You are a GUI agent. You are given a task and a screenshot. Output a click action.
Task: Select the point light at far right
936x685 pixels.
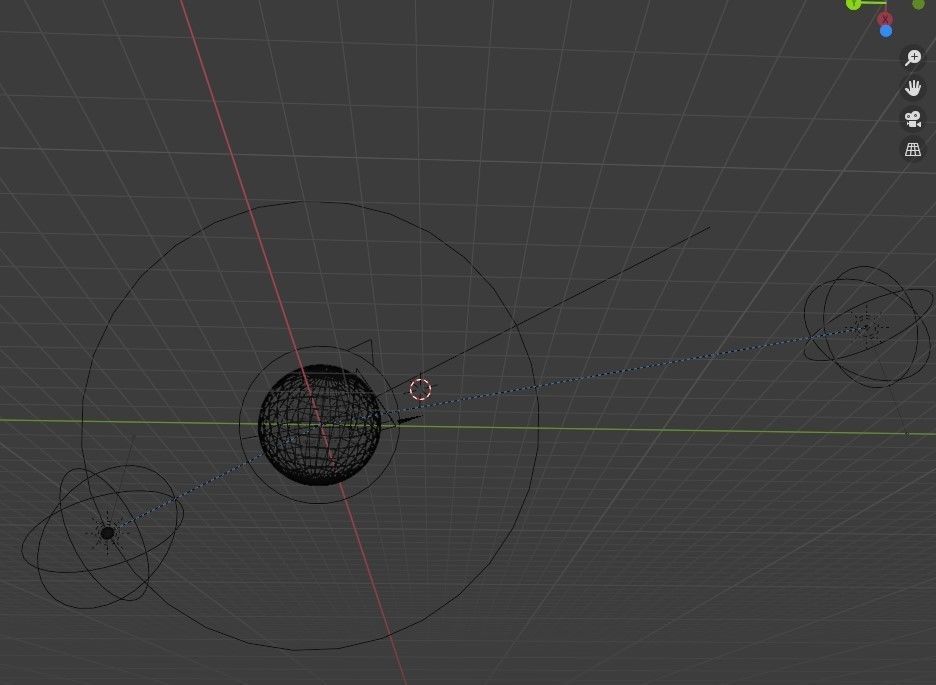[865, 328]
